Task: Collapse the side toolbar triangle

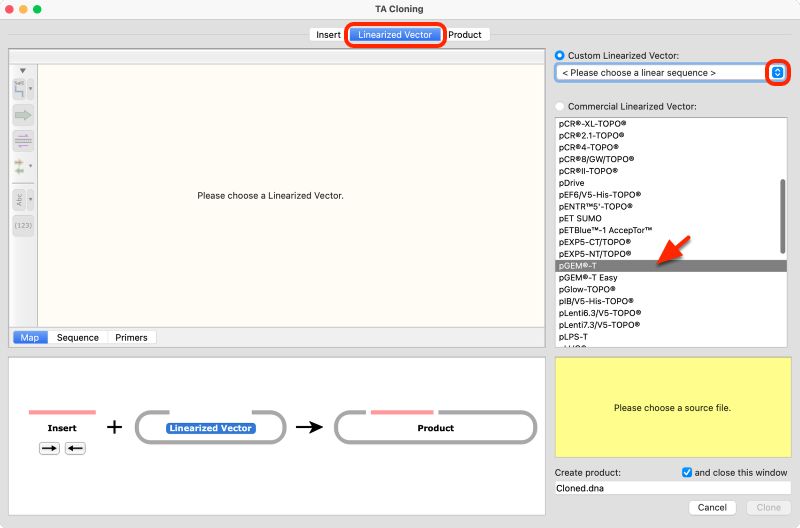Action: [22, 70]
